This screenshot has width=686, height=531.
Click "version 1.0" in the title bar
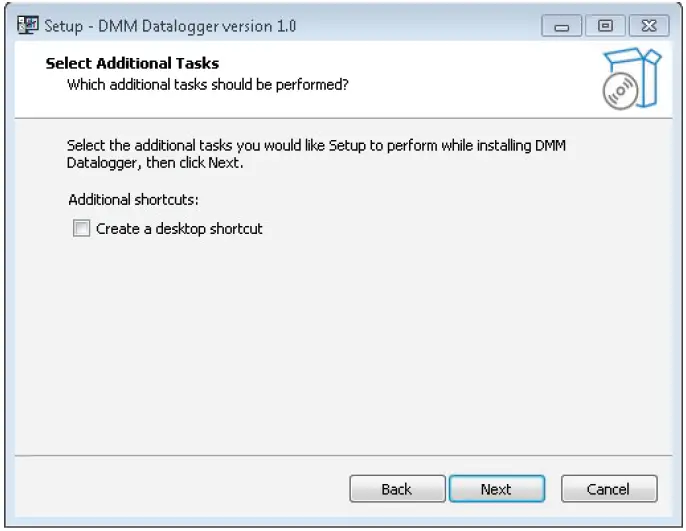click(262, 27)
